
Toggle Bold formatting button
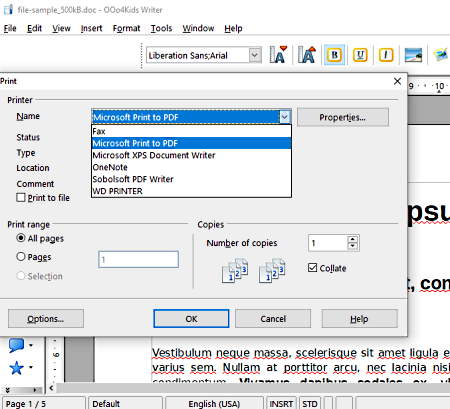click(x=334, y=55)
